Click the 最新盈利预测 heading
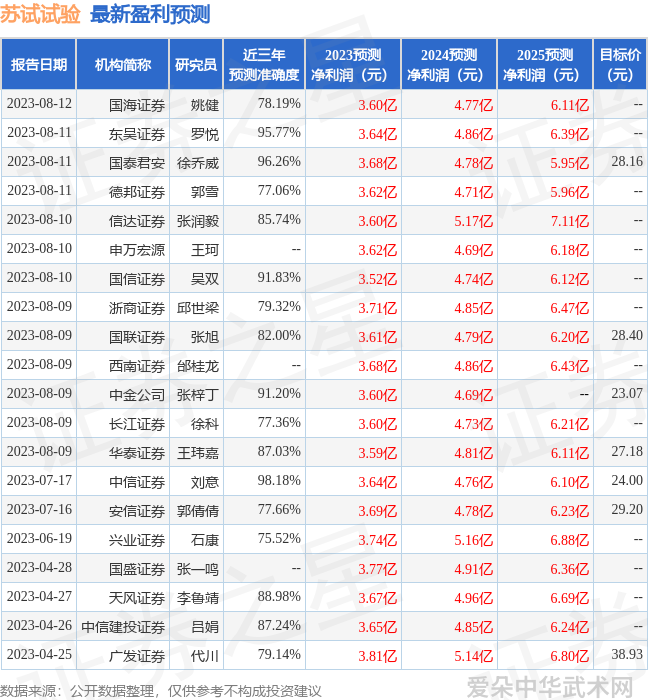 point(150,14)
